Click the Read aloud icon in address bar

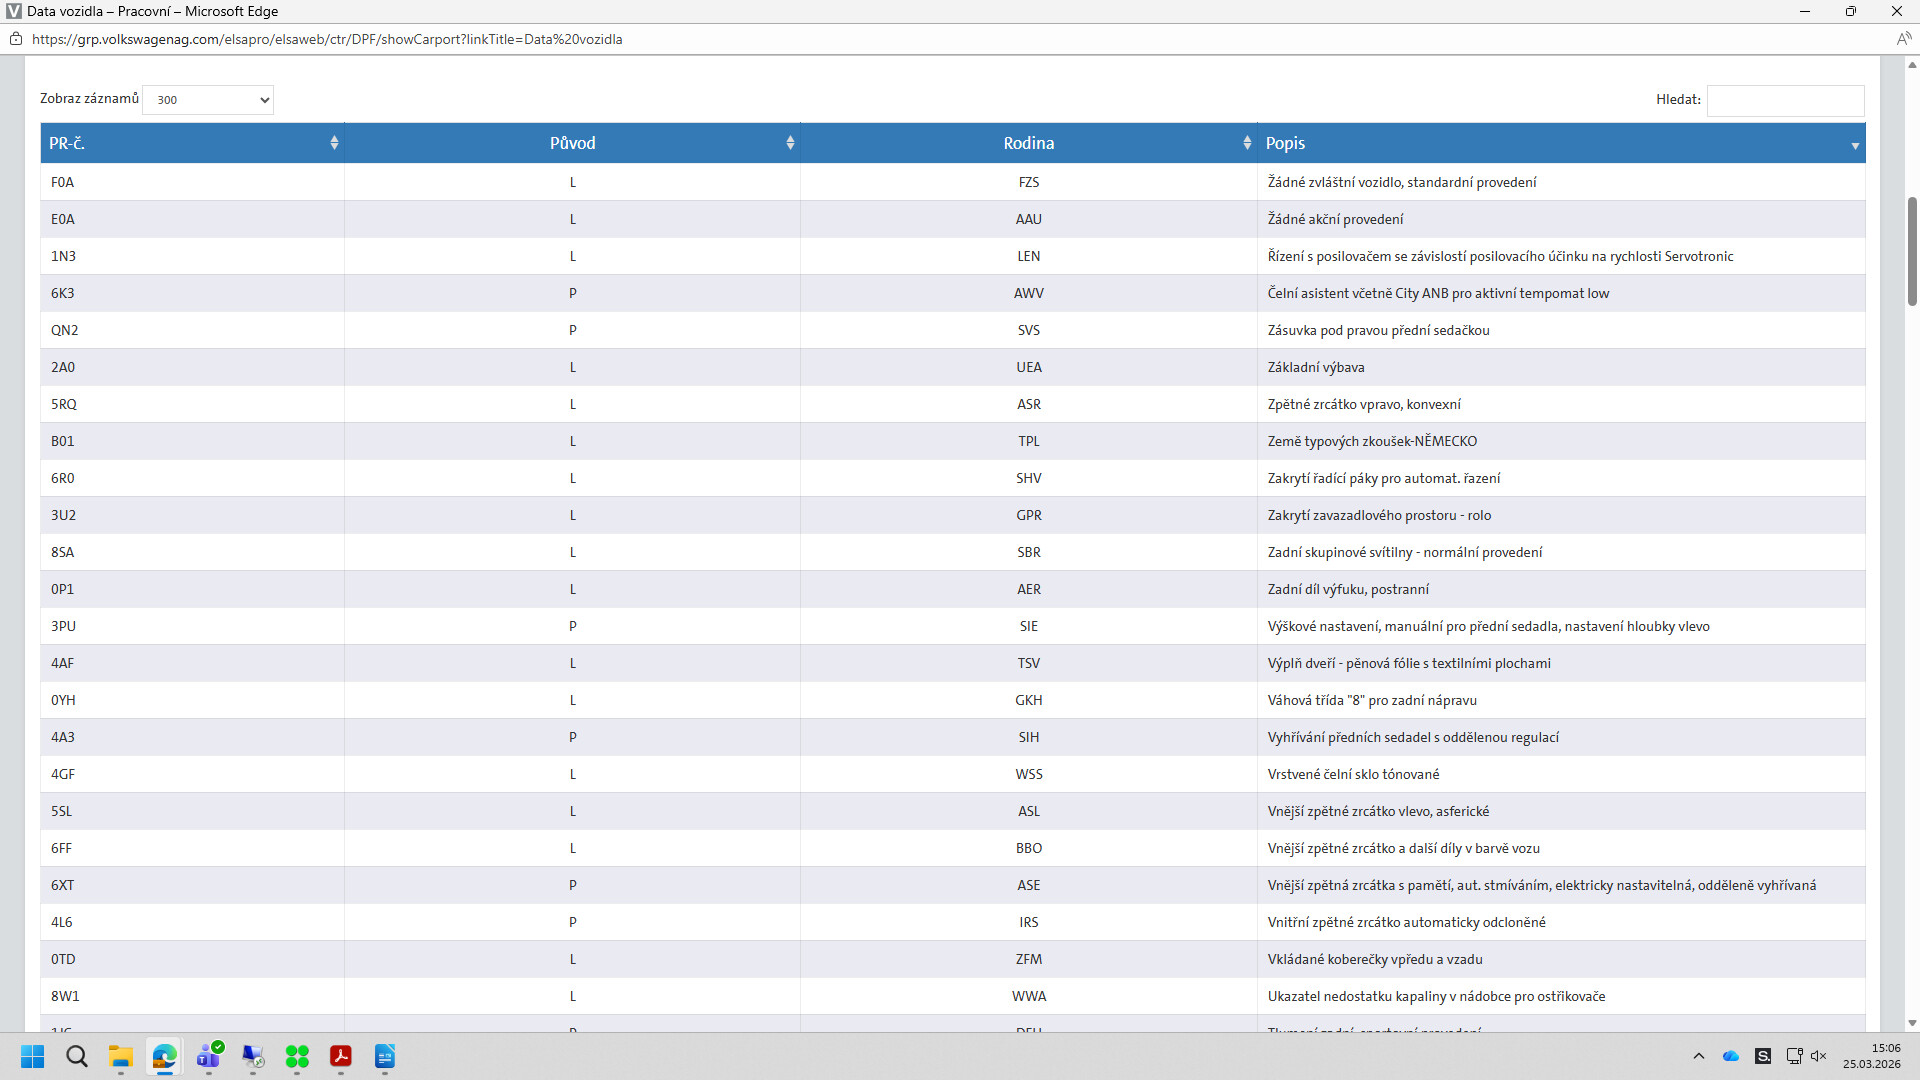point(1903,39)
